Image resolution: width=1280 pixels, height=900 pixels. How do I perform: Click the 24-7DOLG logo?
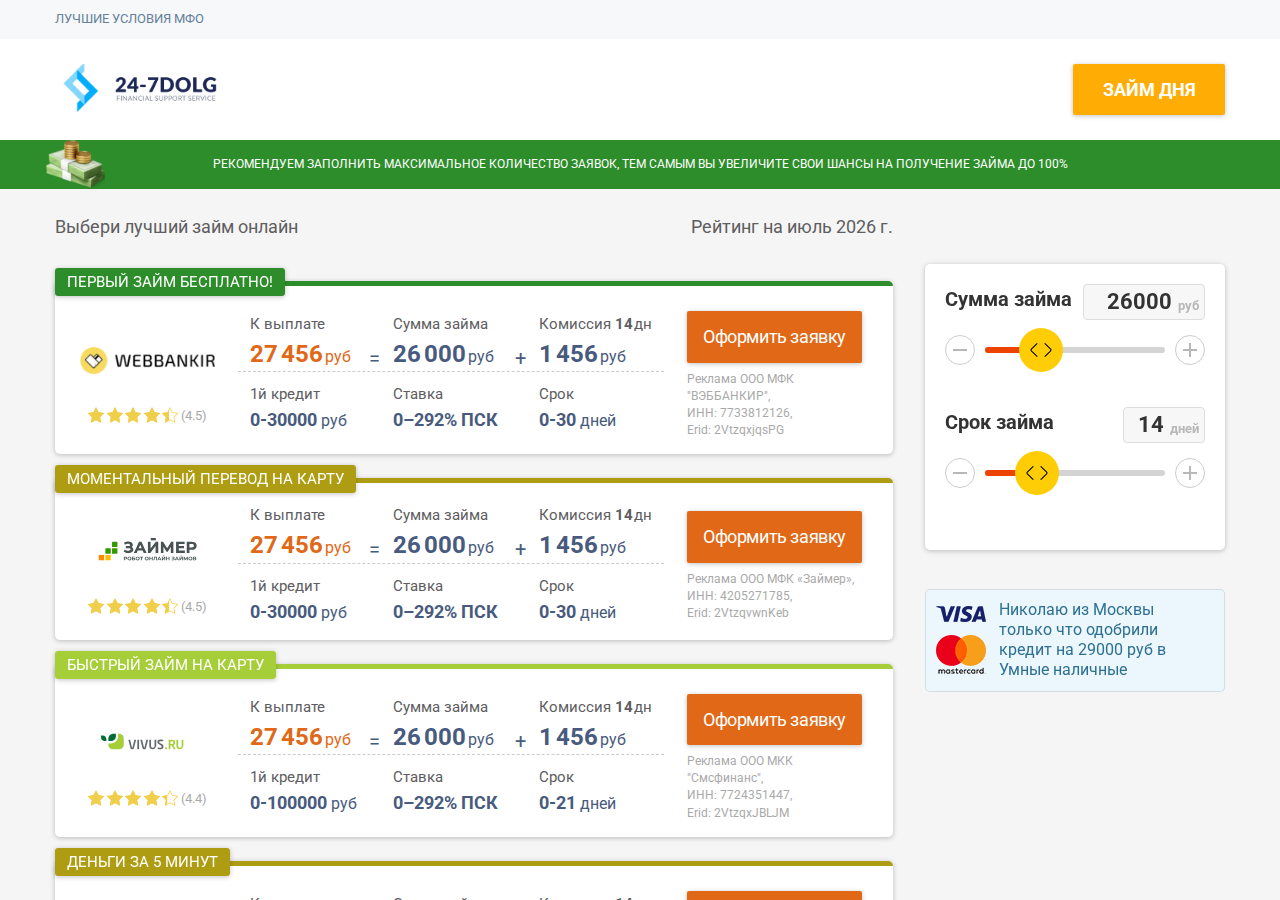click(140, 88)
